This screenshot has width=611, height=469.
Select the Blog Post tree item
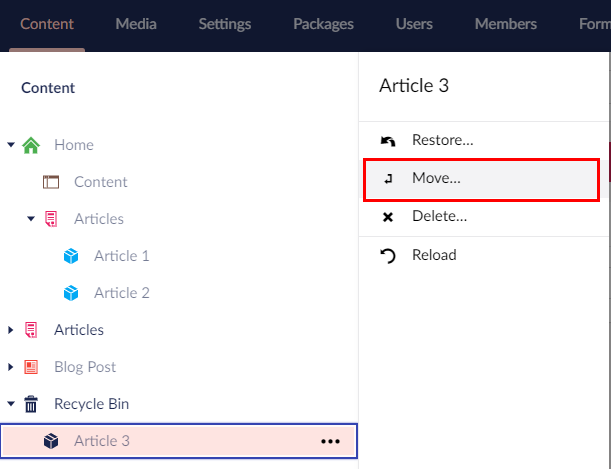point(85,367)
